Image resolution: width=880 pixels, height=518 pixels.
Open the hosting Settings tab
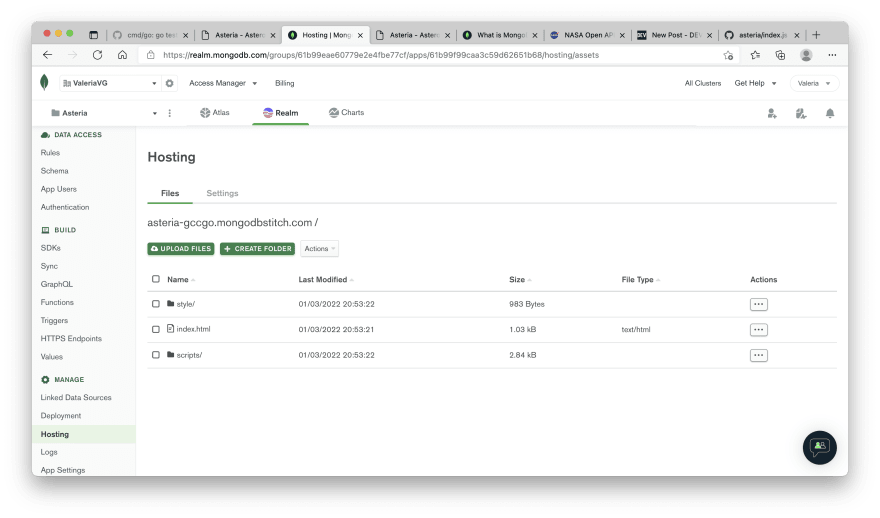(222, 193)
